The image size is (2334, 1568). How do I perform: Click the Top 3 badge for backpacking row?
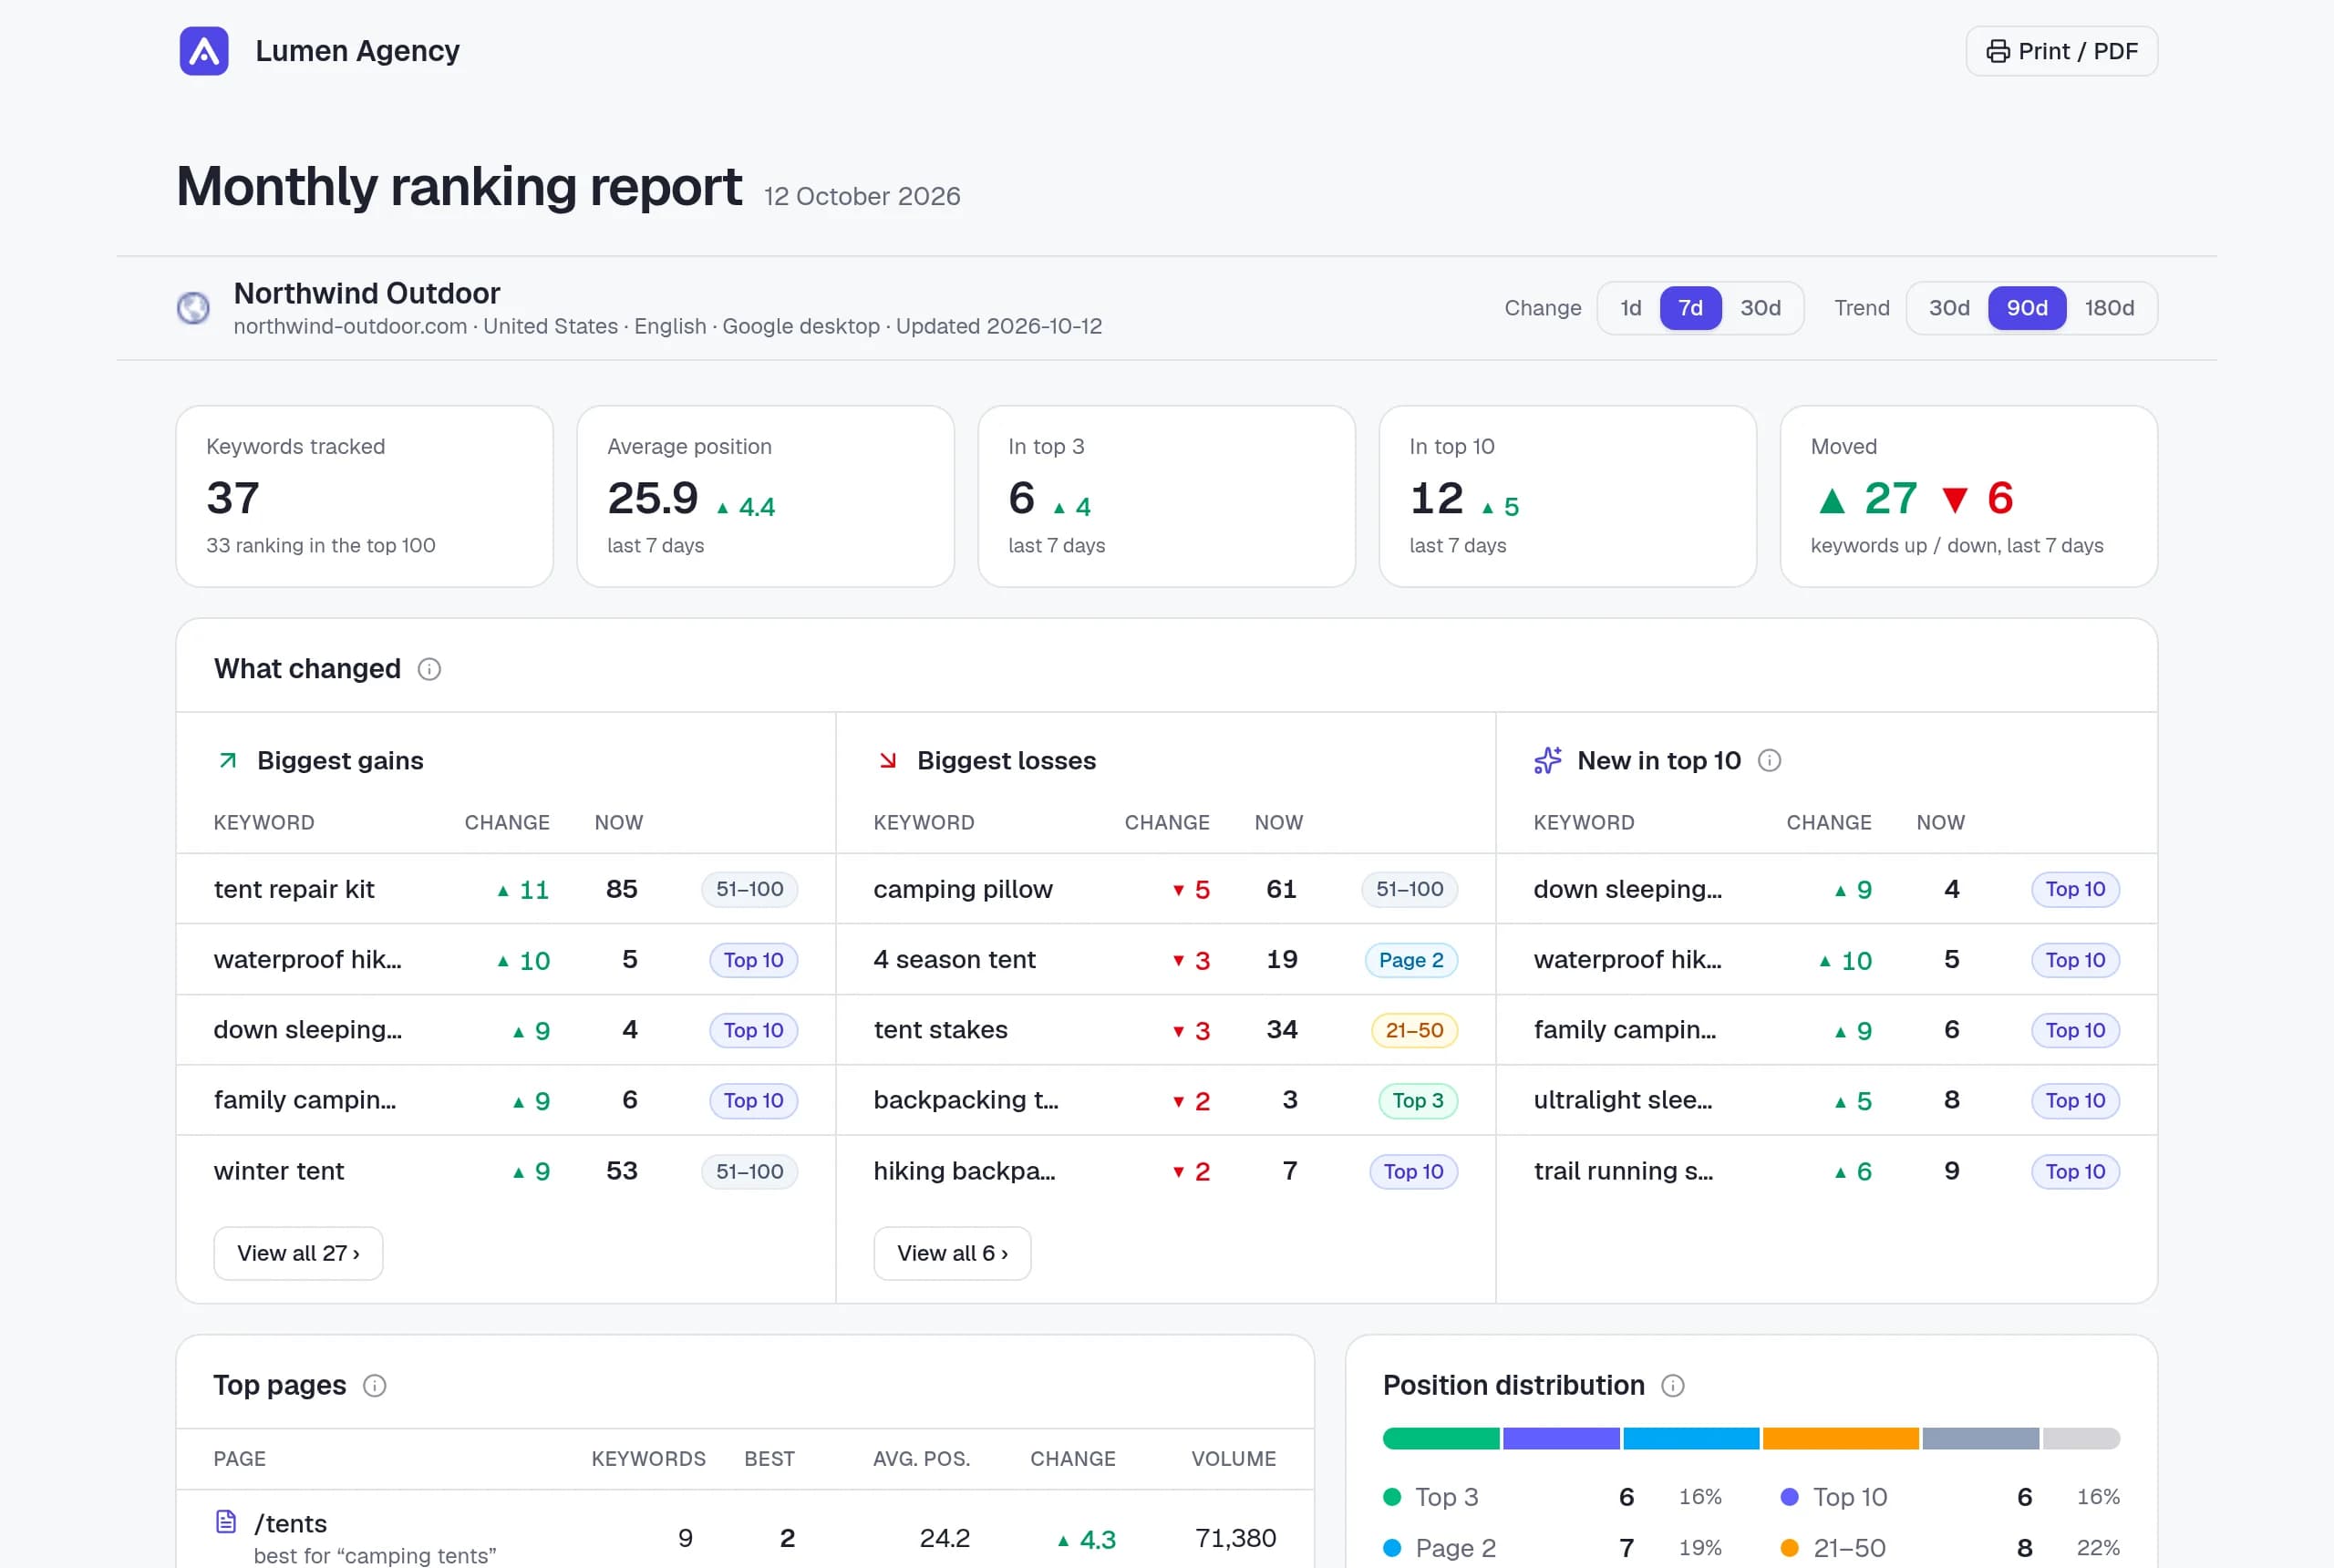tap(1417, 1101)
